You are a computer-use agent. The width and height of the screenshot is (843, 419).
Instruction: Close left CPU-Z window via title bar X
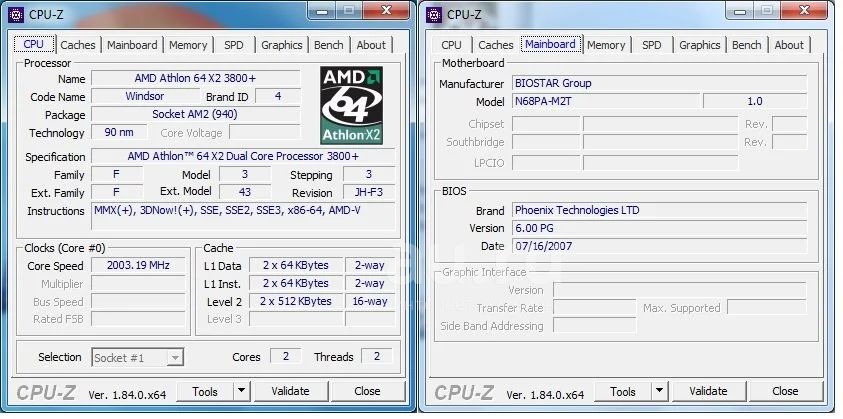click(386, 10)
